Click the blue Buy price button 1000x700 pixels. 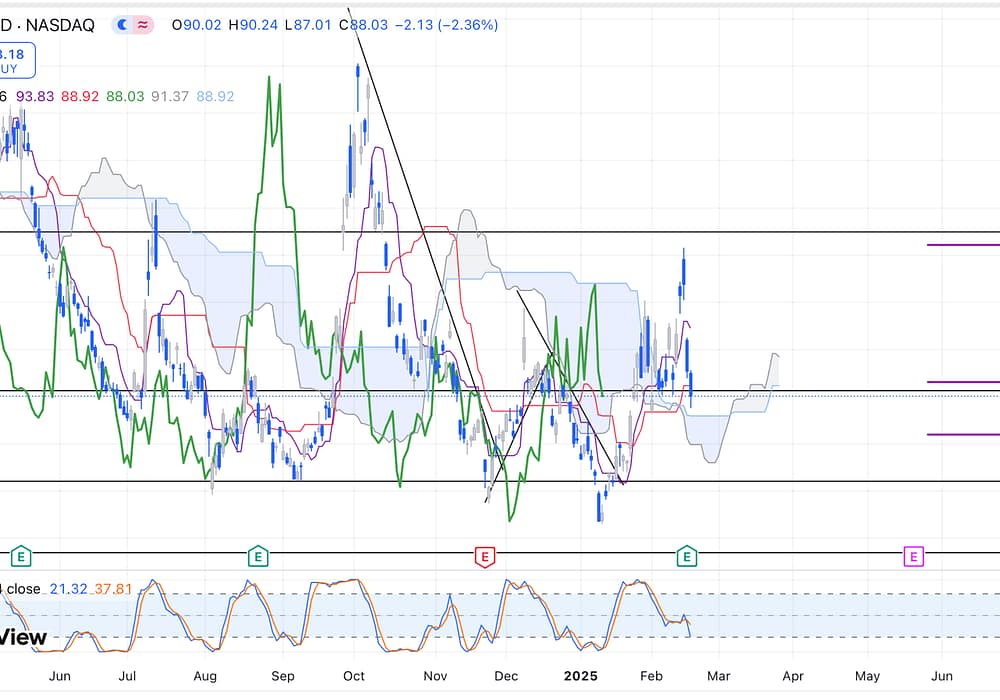16,60
